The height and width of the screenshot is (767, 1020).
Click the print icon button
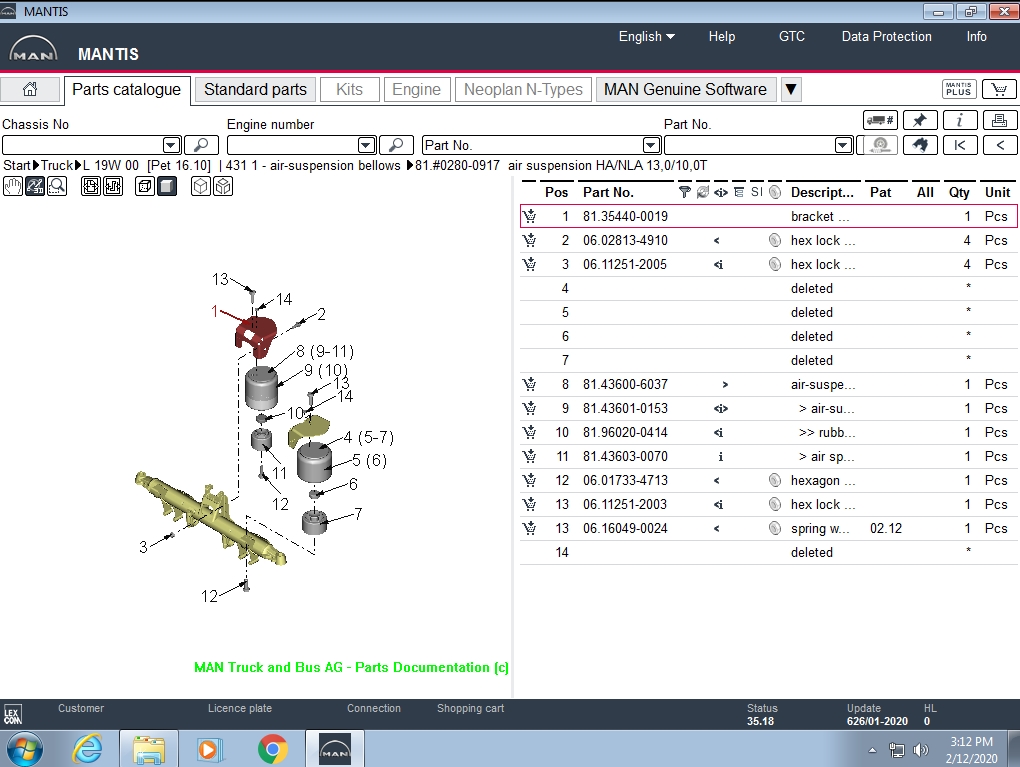pyautogui.click(x=999, y=120)
